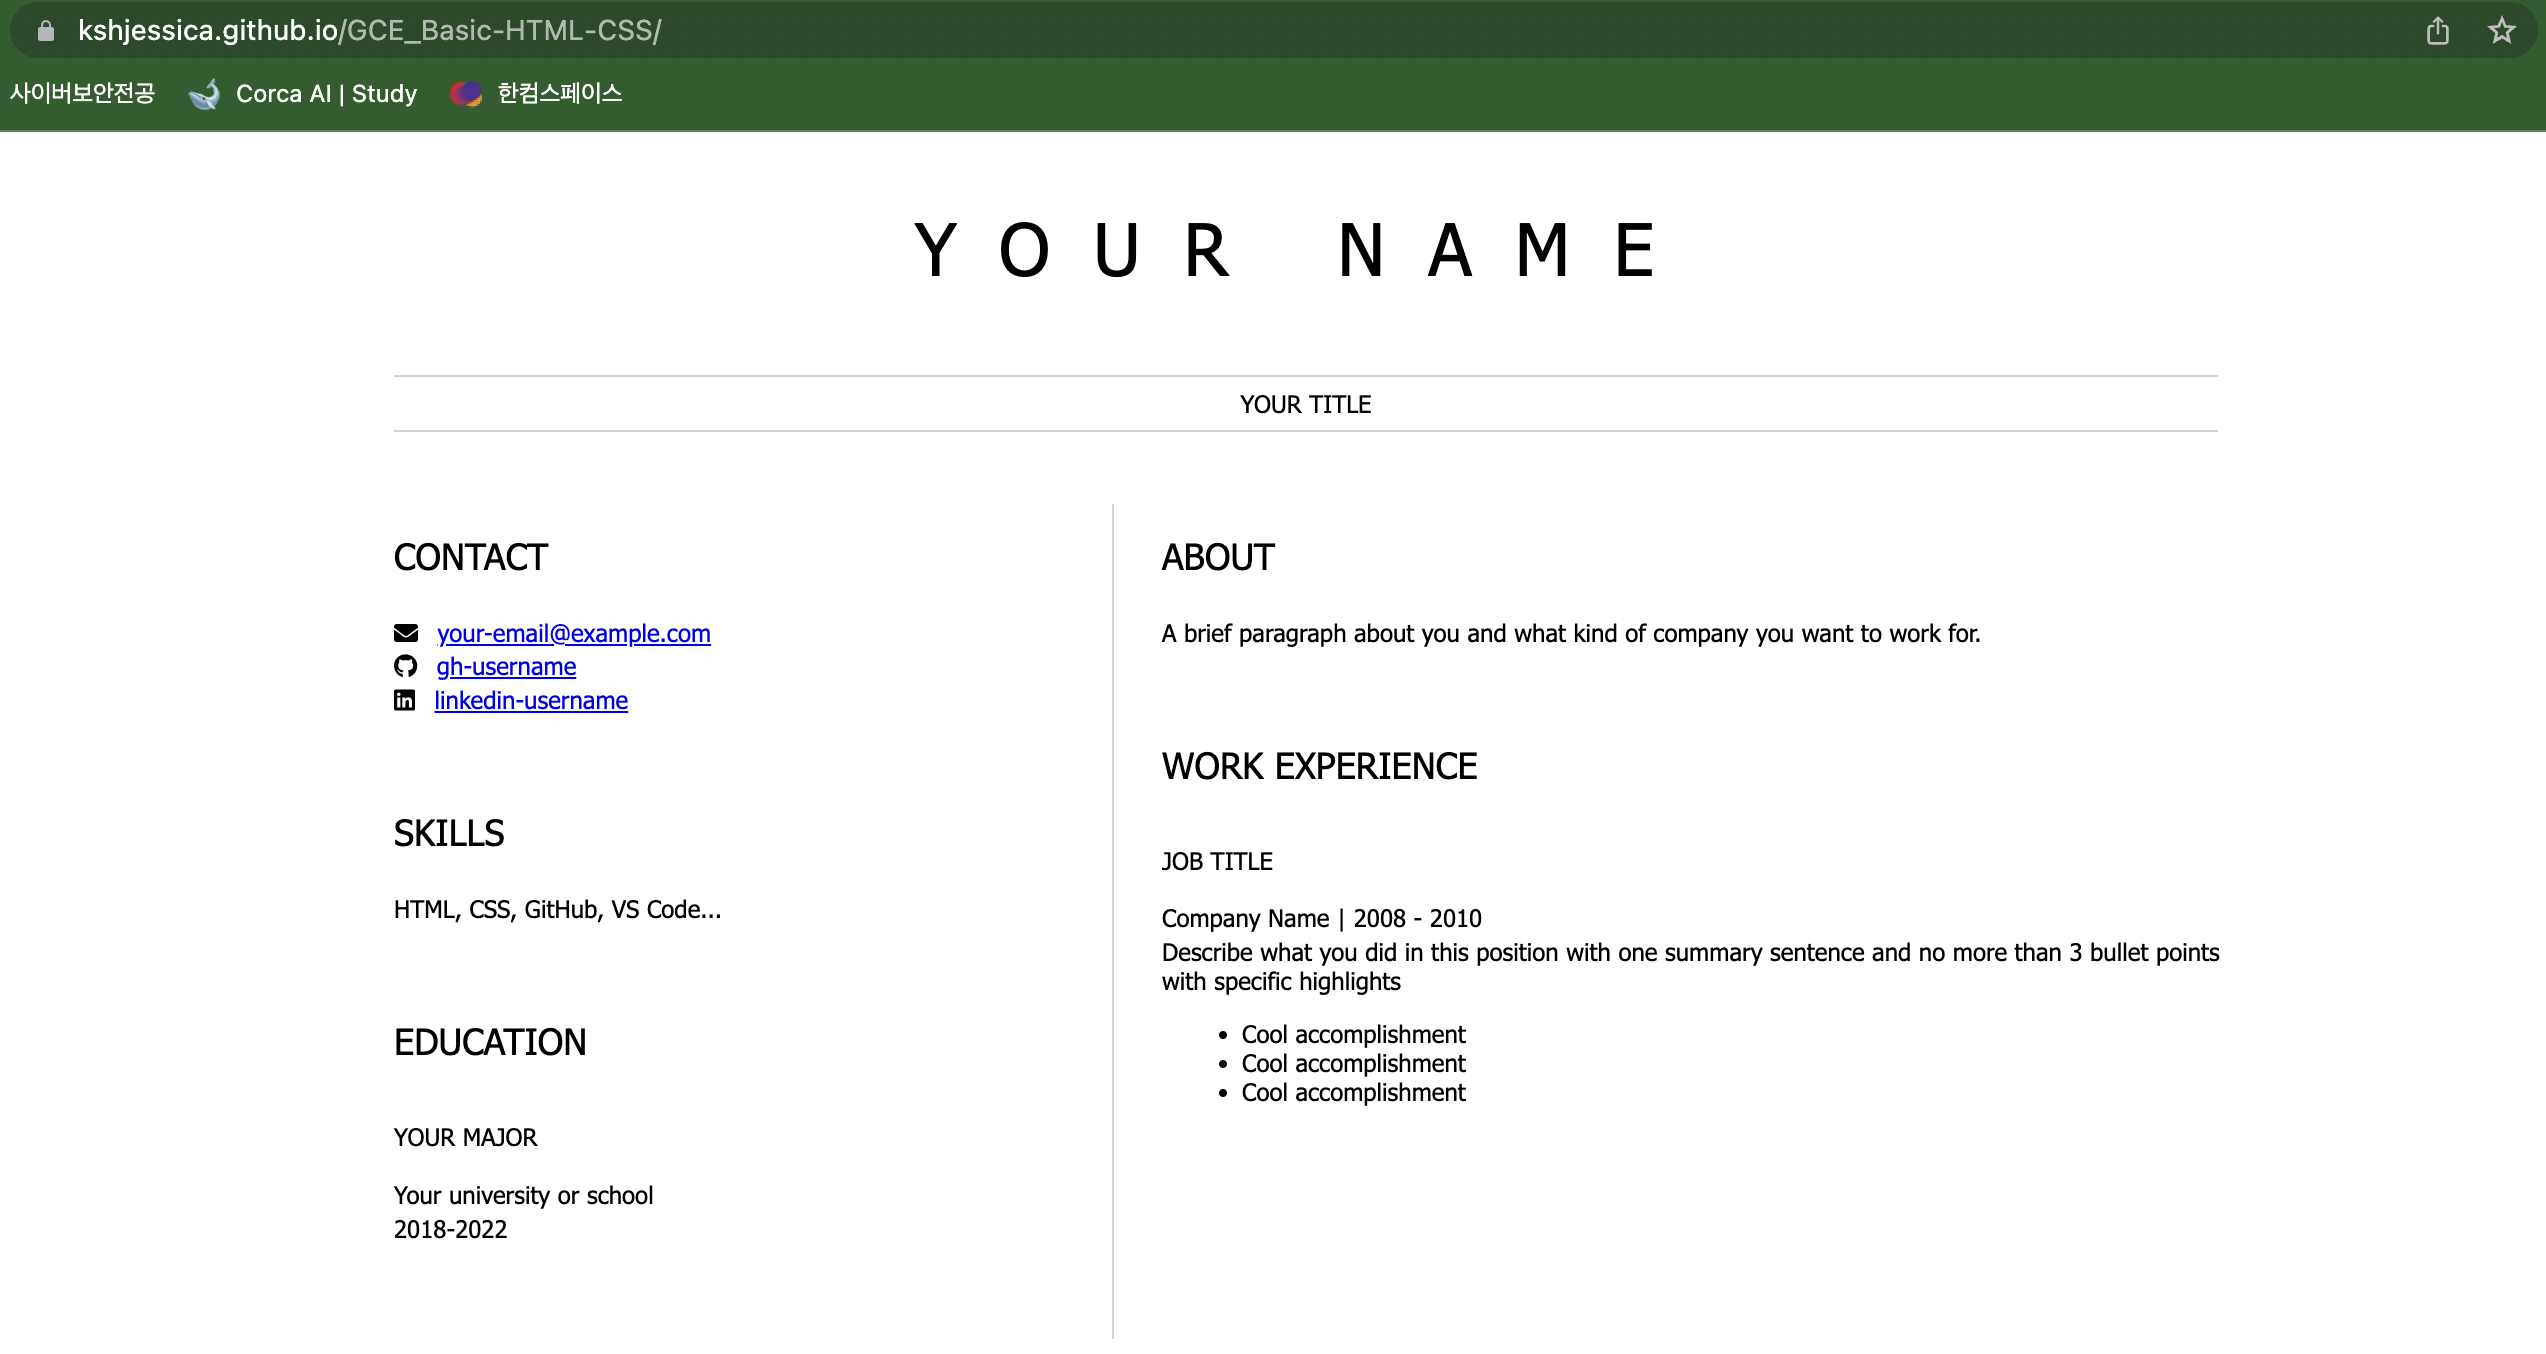Screen dimensions: 2546x1354
Task: Click the URL address bar text
Action: 369,31
